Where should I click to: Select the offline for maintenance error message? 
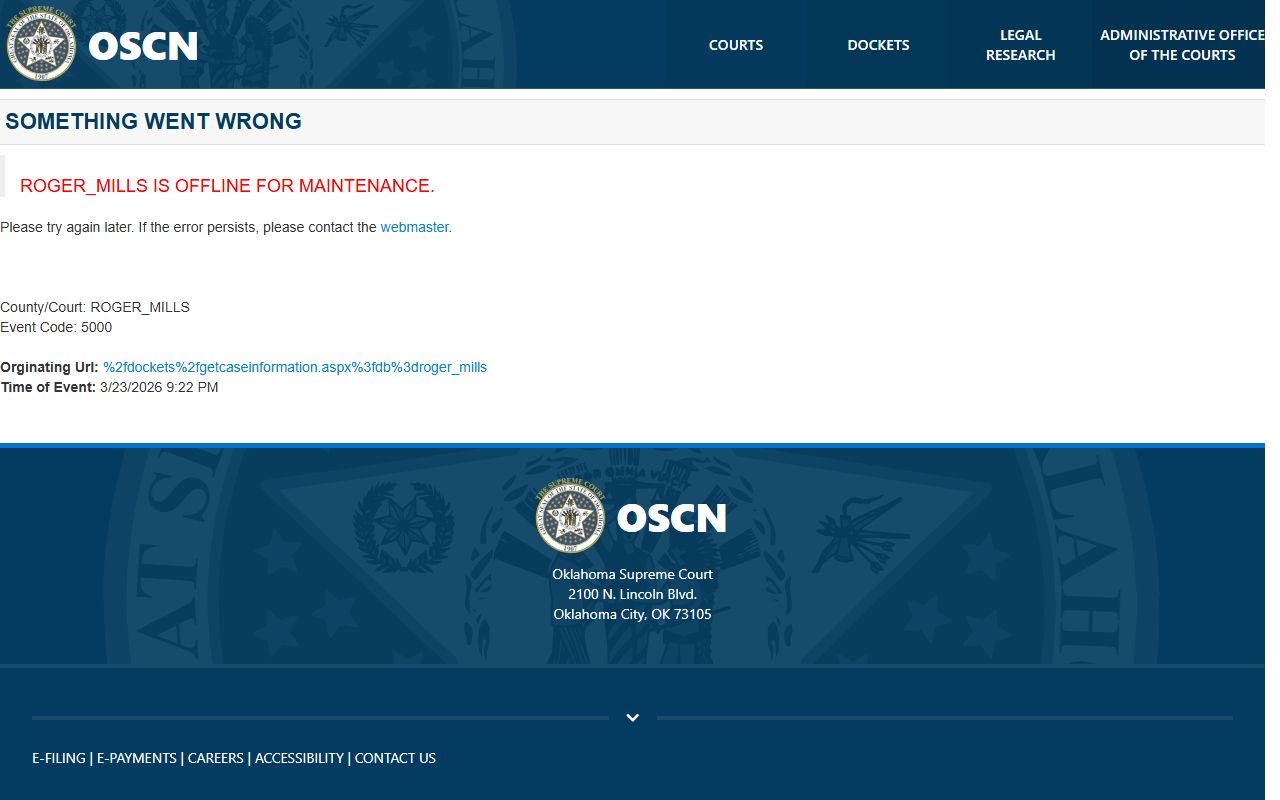click(x=227, y=186)
